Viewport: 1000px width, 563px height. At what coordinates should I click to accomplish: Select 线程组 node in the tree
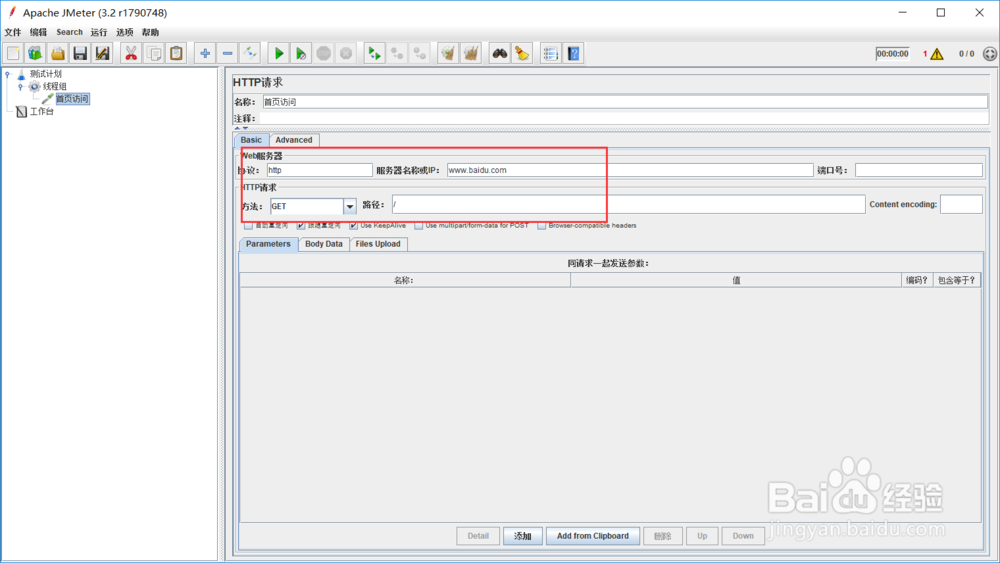tap(54, 87)
